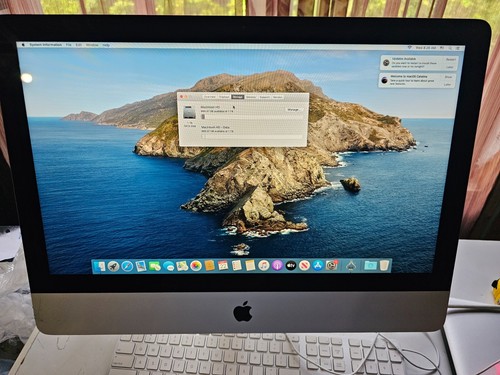This screenshot has width=500, height=375.
Task: Open the Help menu
Action: (106, 45)
